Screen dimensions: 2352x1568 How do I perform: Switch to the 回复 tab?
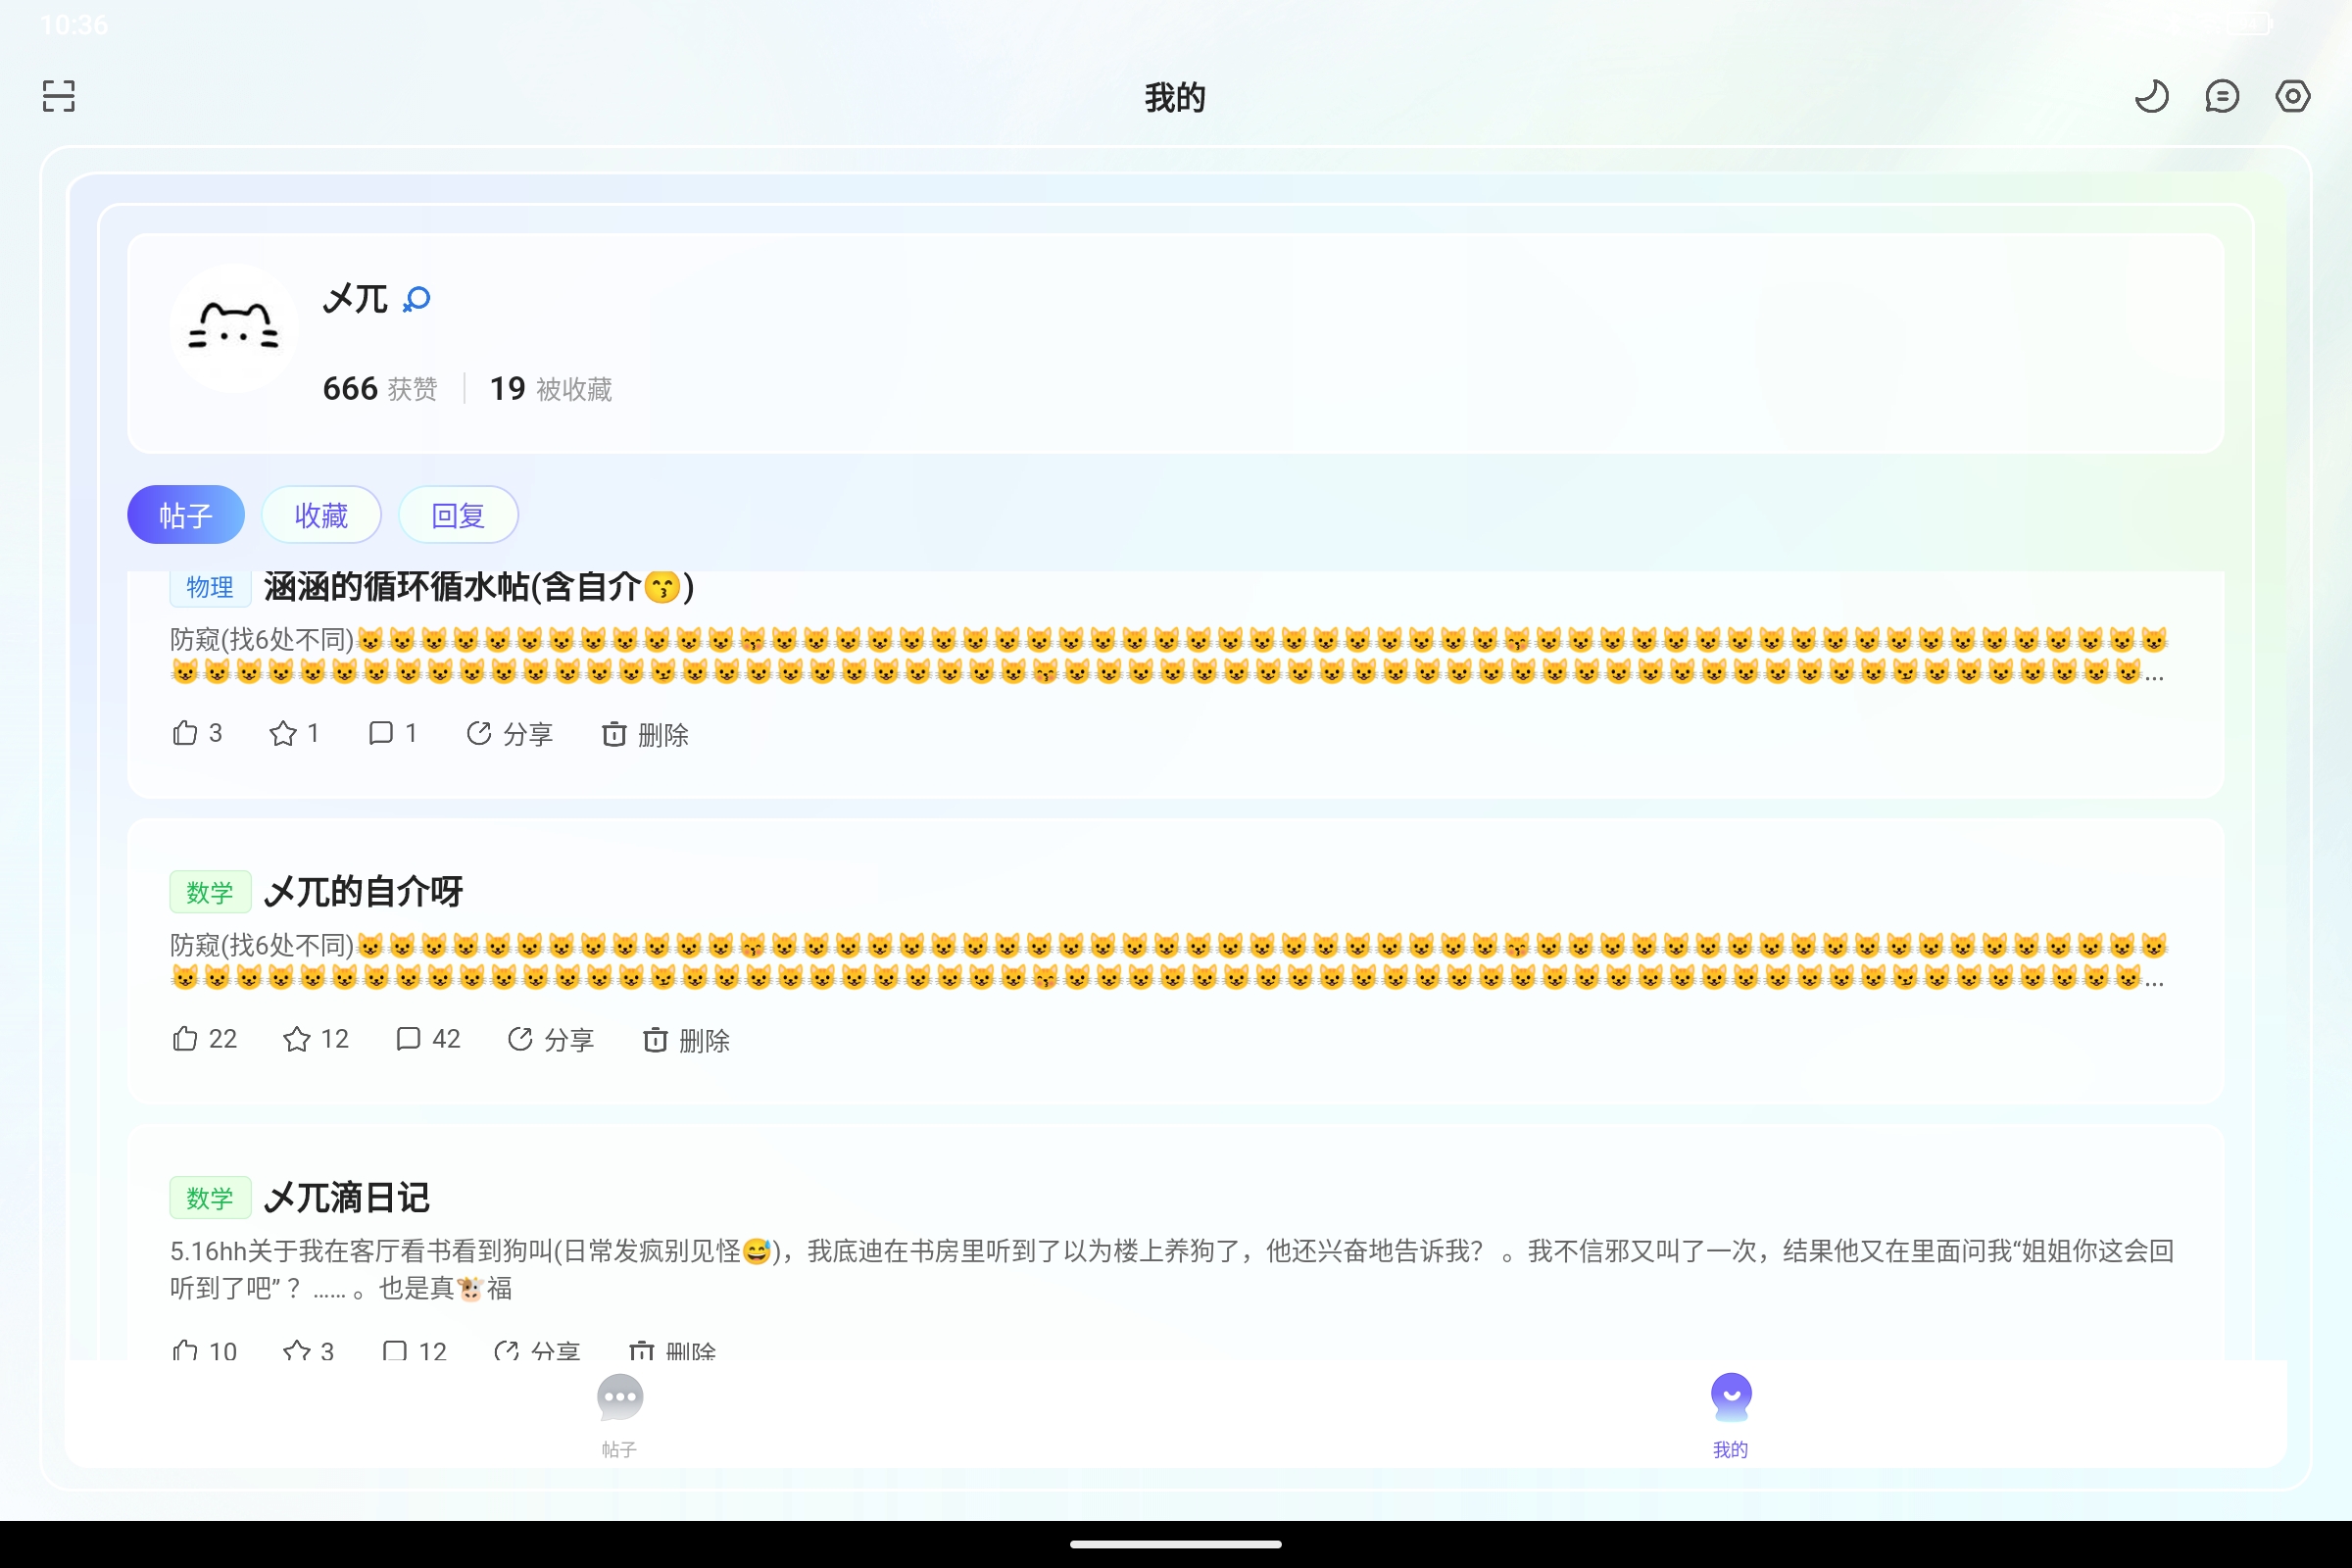458,515
